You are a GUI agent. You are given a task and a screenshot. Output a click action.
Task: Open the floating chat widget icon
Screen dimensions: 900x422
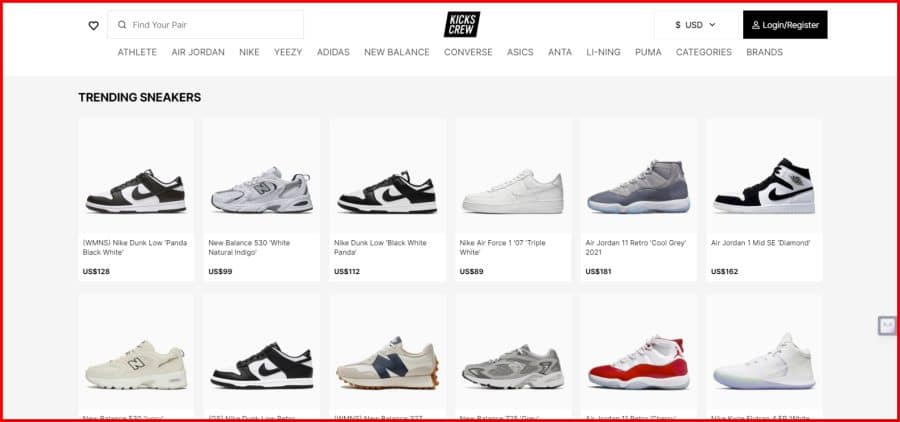coord(887,326)
